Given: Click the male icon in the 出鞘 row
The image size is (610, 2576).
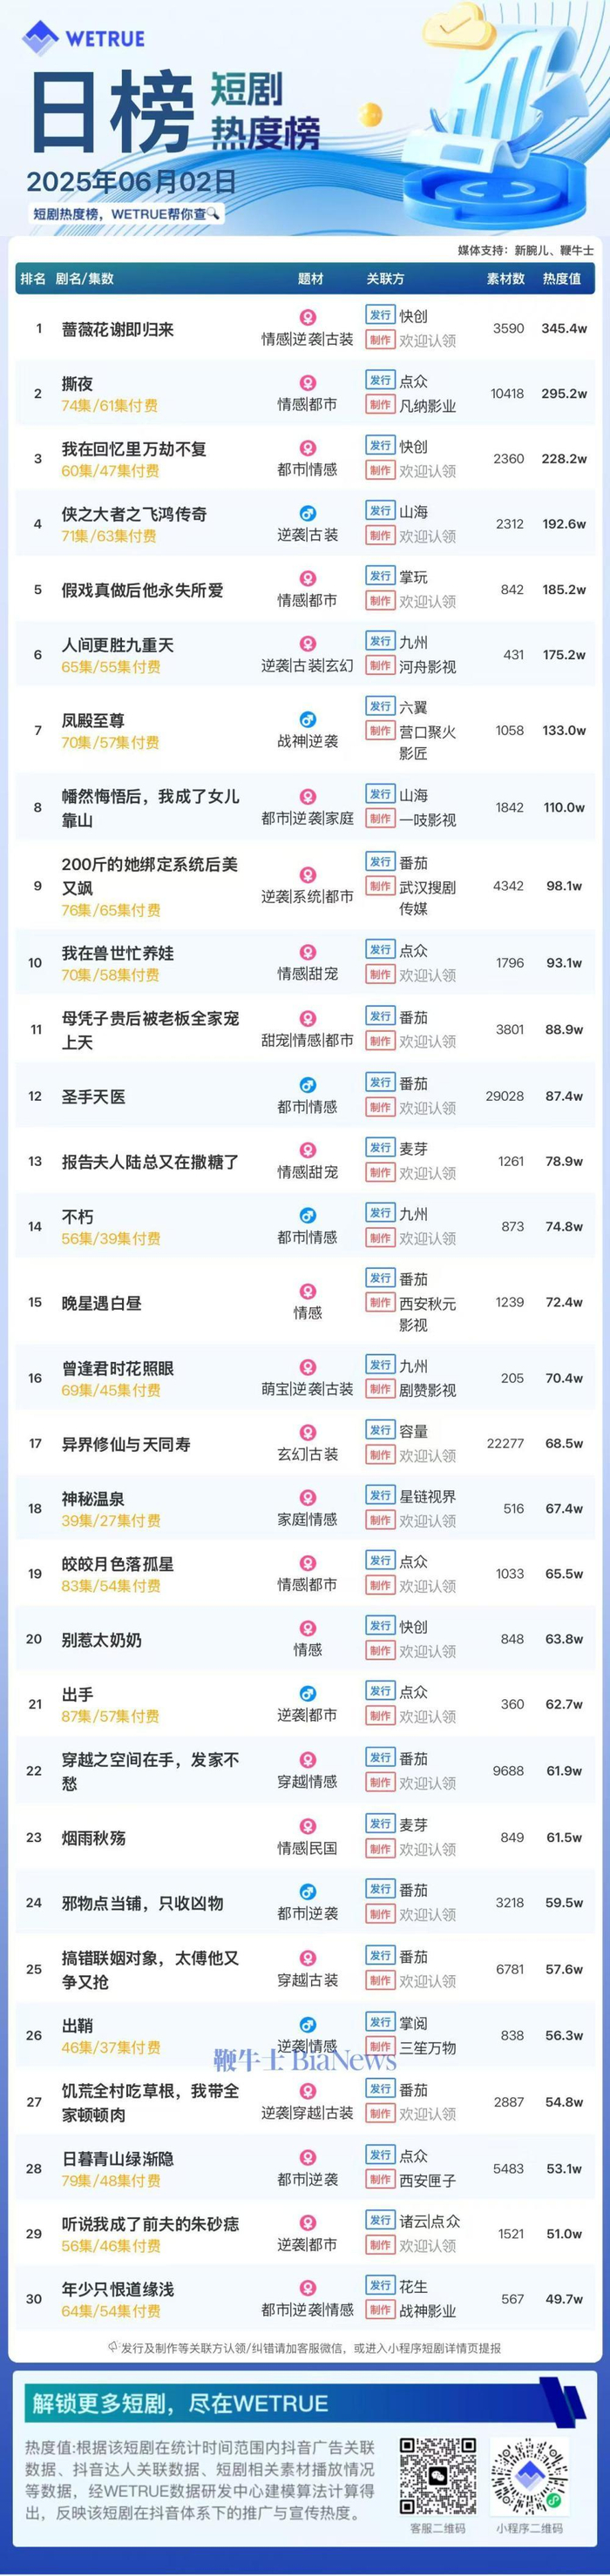Looking at the screenshot, I should 308,2024.
